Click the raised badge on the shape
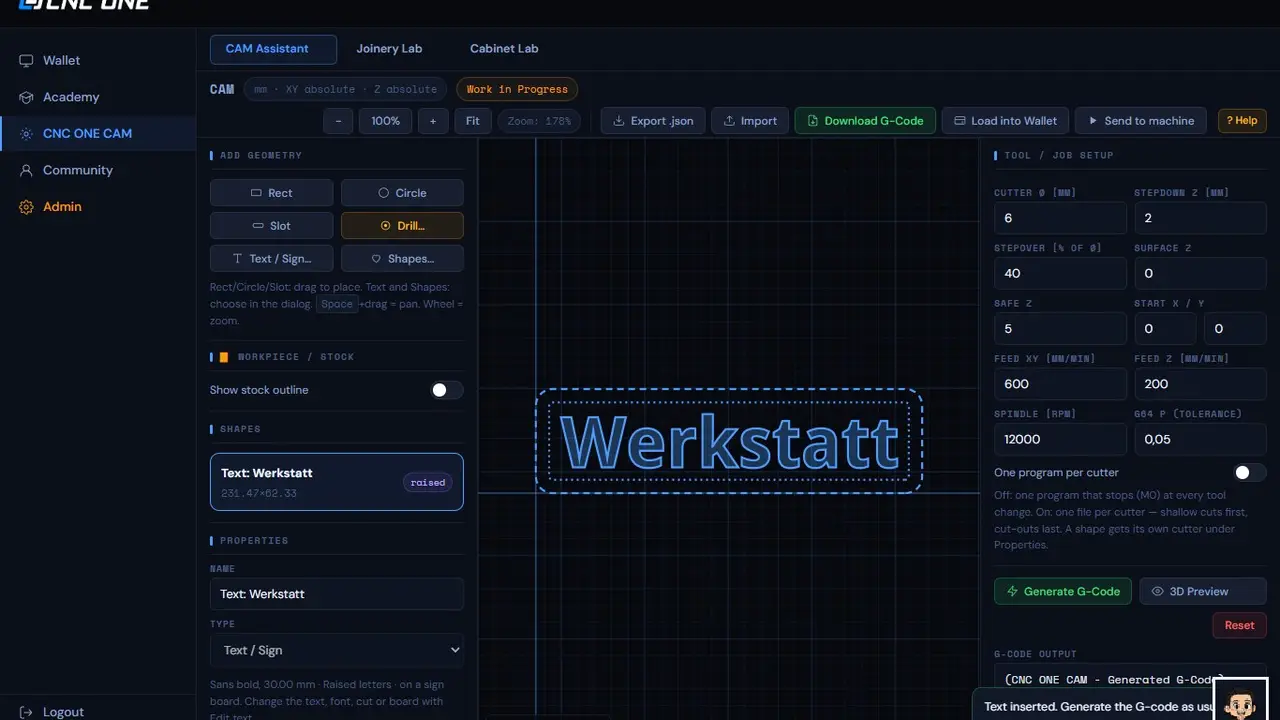1280x720 pixels. pyautogui.click(x=428, y=482)
